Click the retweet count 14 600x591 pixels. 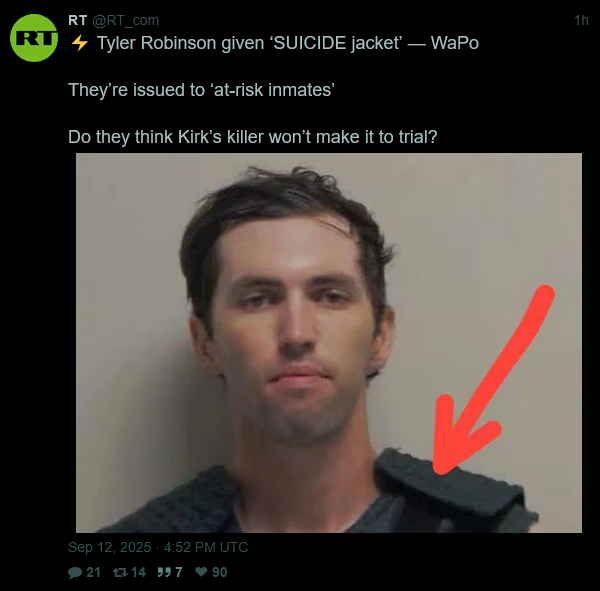(139, 572)
